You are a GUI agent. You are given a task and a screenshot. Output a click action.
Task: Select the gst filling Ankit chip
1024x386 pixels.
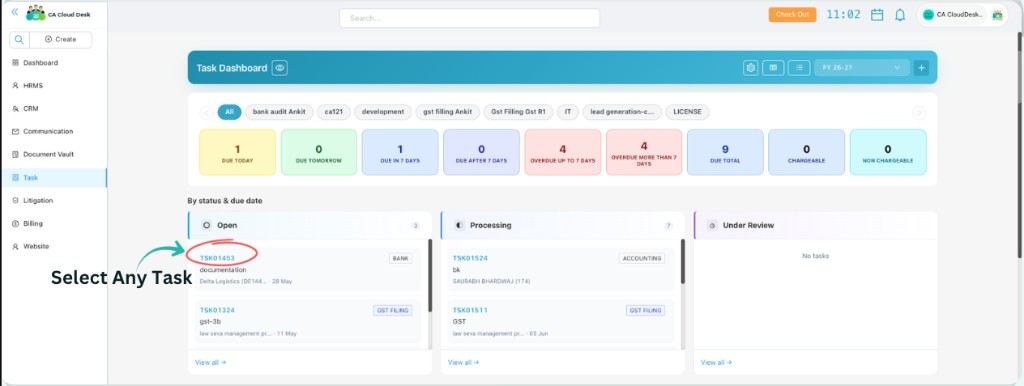click(448, 112)
